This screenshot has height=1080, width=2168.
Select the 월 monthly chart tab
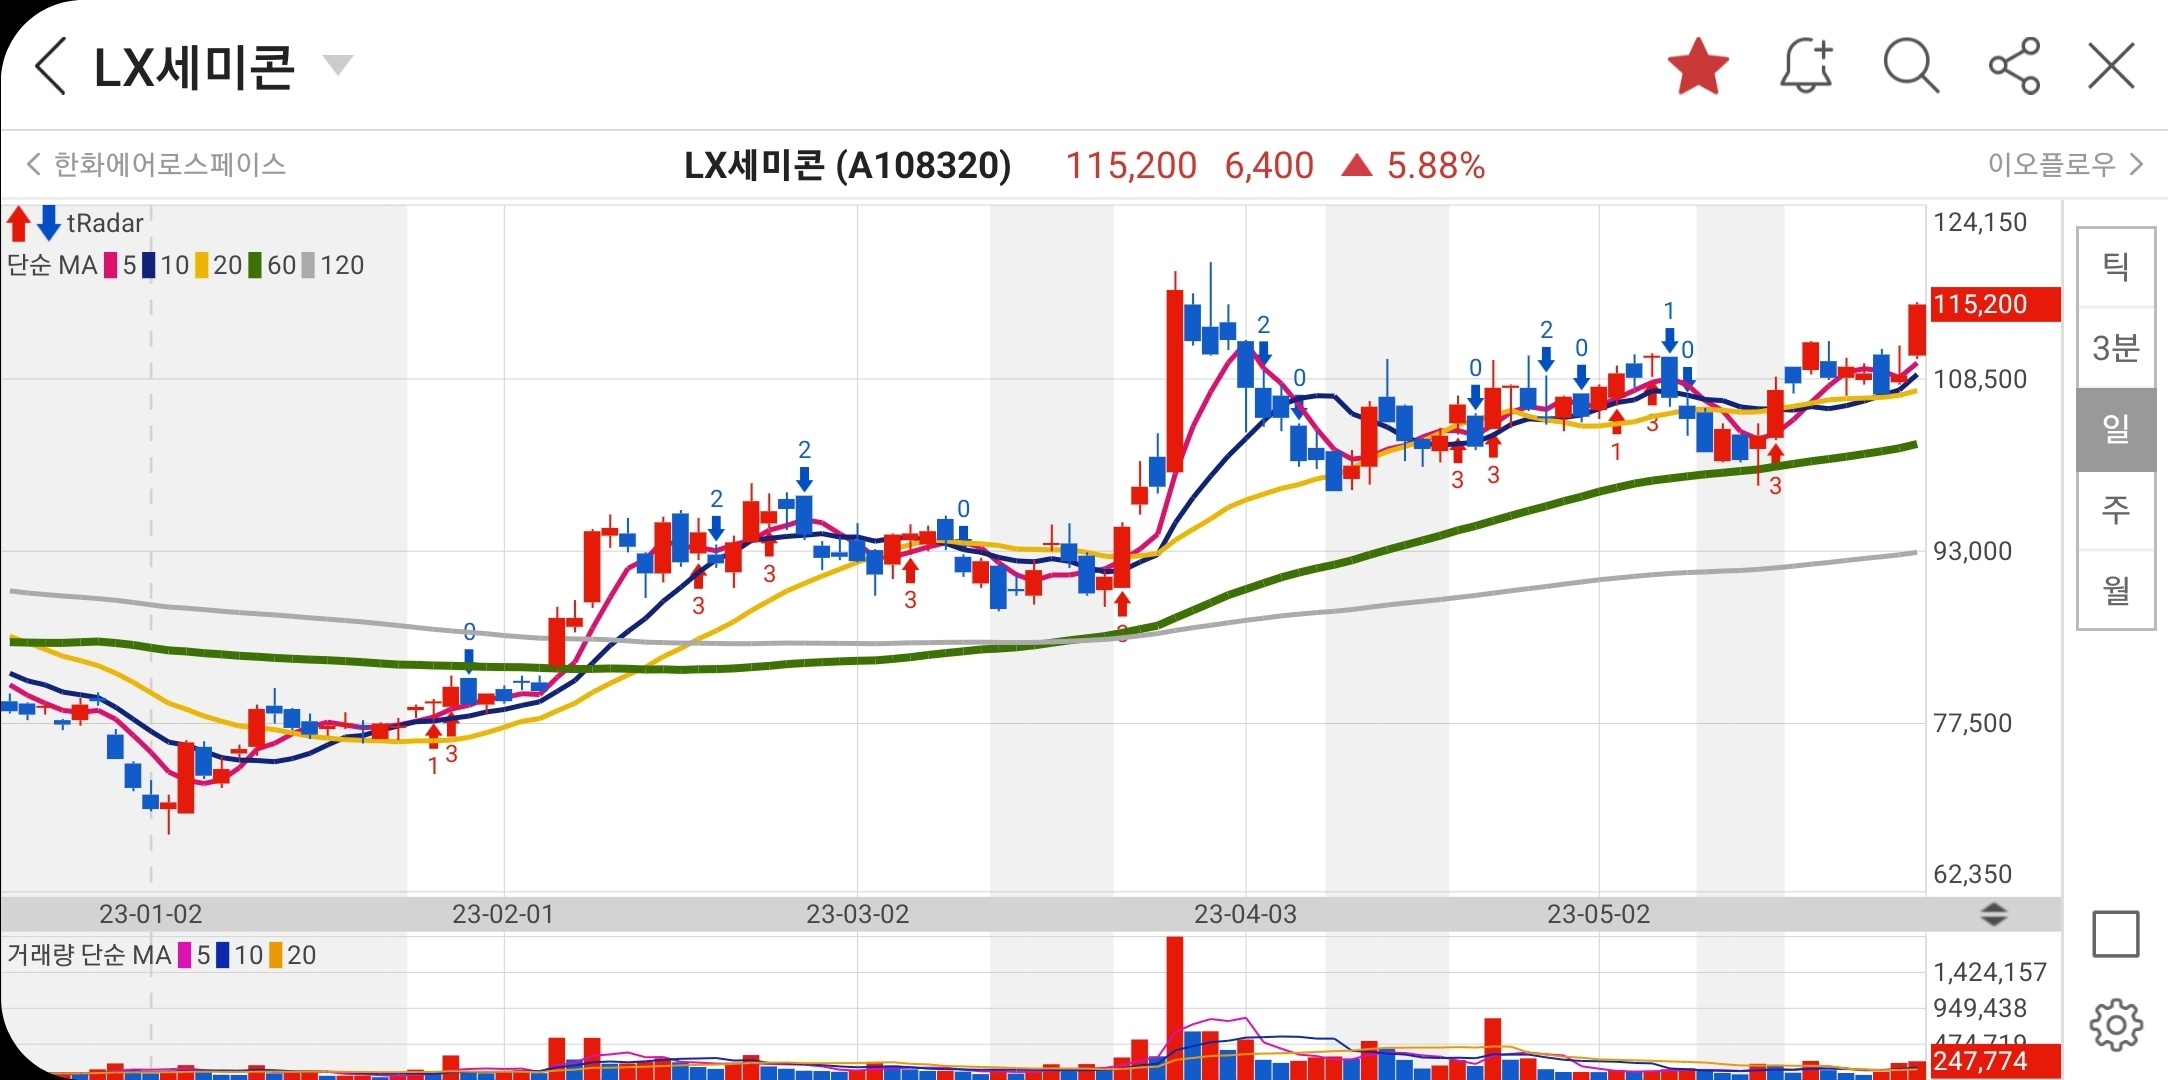(2116, 591)
